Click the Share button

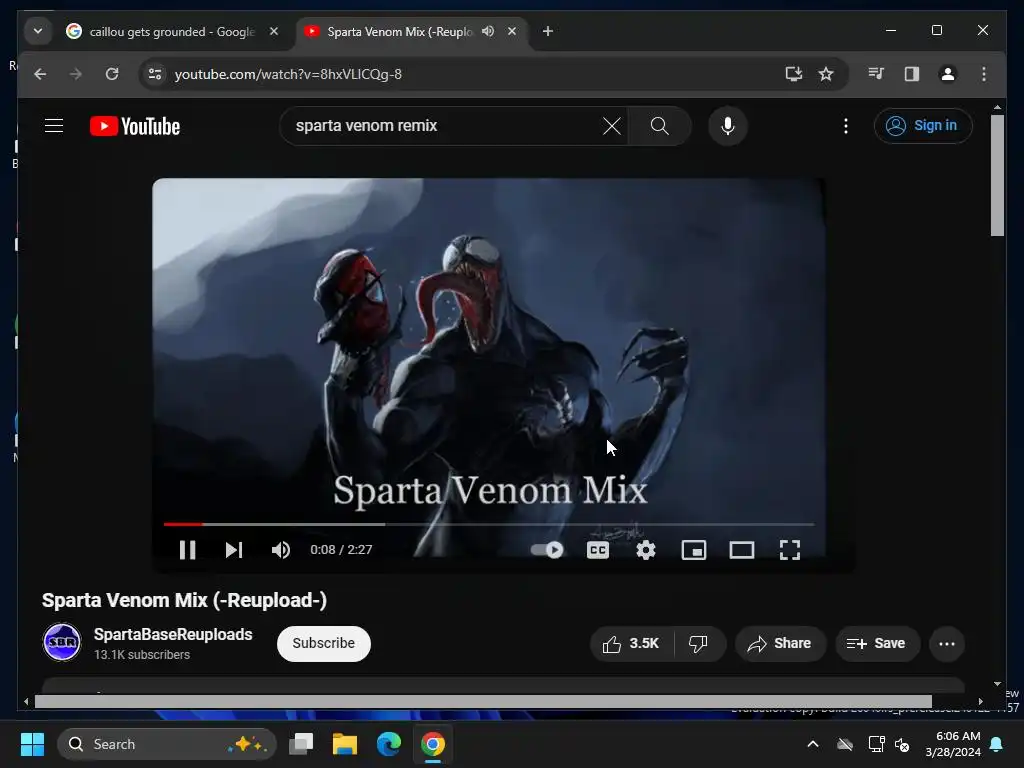[780, 644]
